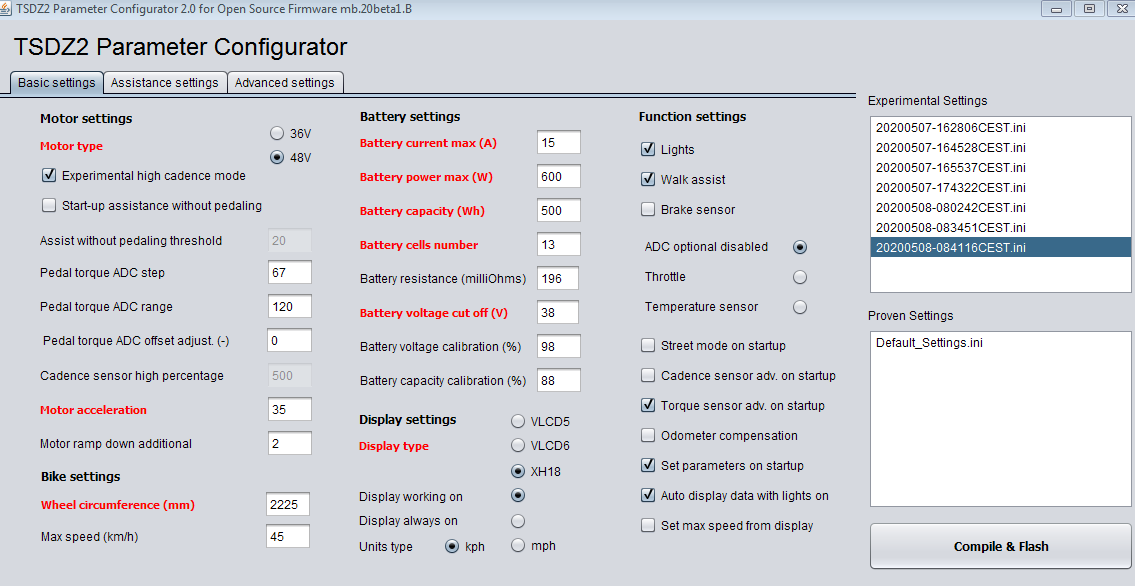Select the 20200507-164528CEST.ini file

pos(1000,148)
